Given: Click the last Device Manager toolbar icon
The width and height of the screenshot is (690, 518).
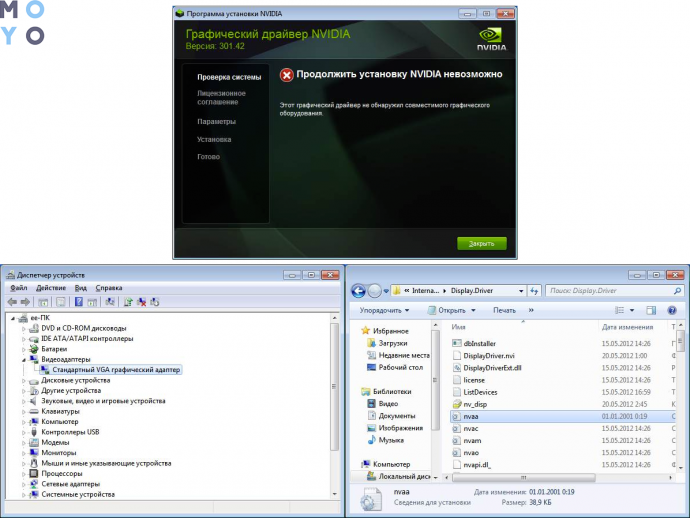Looking at the screenshot, I should click(154, 302).
